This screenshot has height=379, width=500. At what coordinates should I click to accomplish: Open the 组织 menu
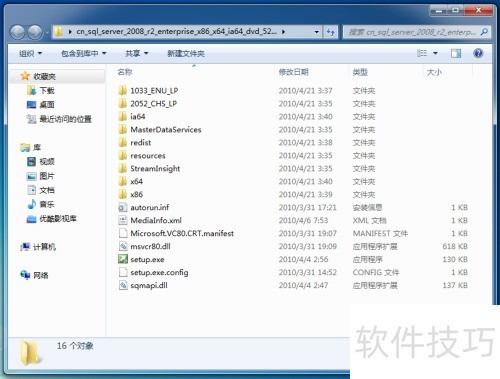pos(30,53)
